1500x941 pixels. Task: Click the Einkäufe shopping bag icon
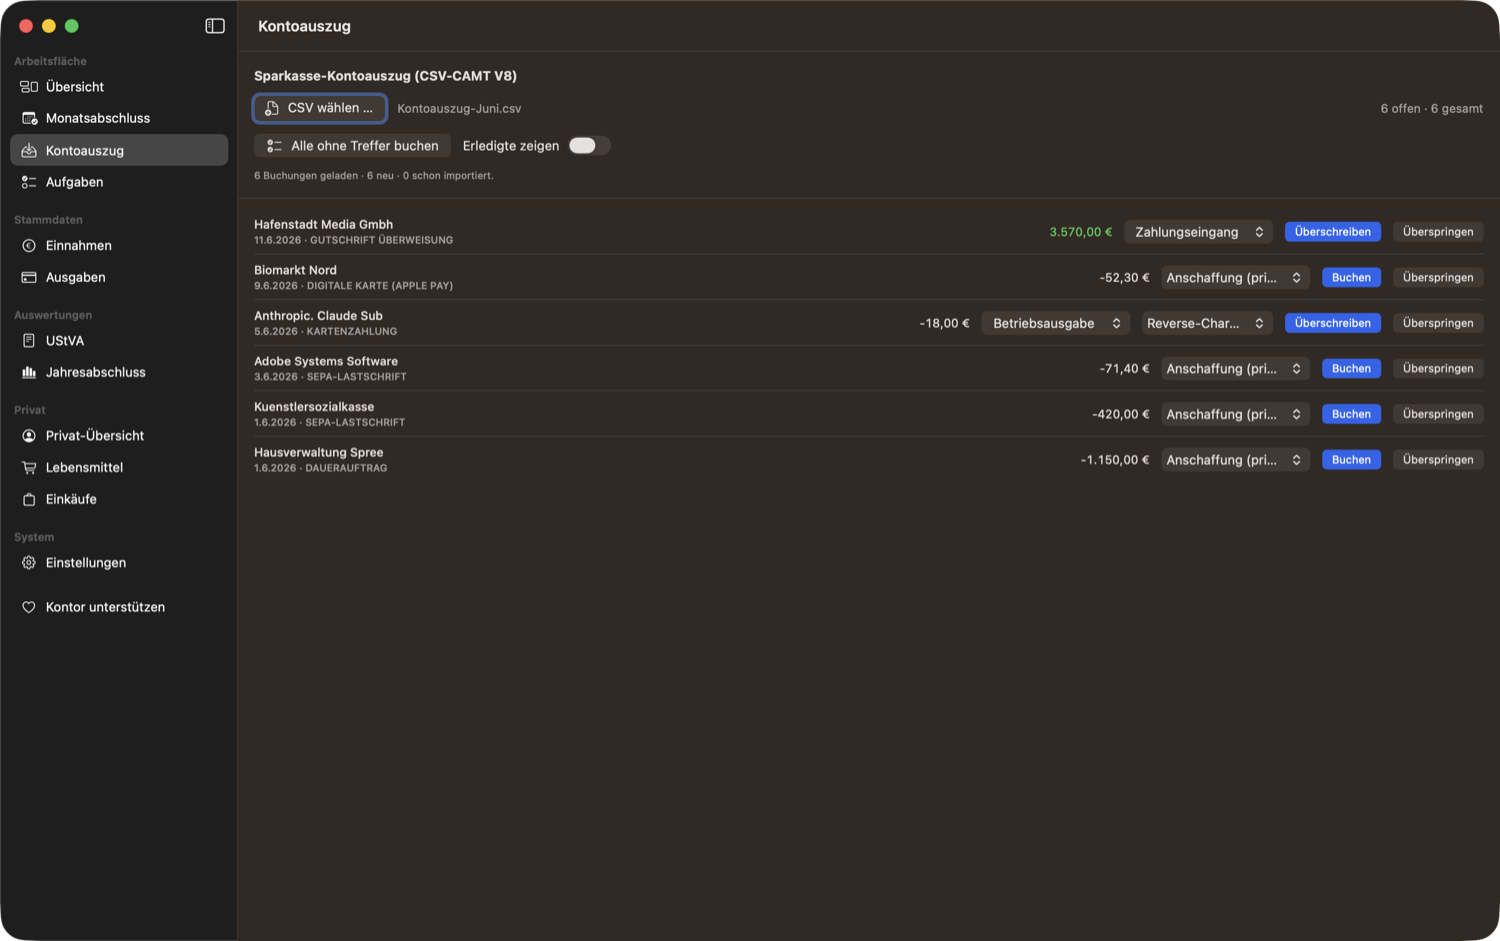(x=29, y=499)
